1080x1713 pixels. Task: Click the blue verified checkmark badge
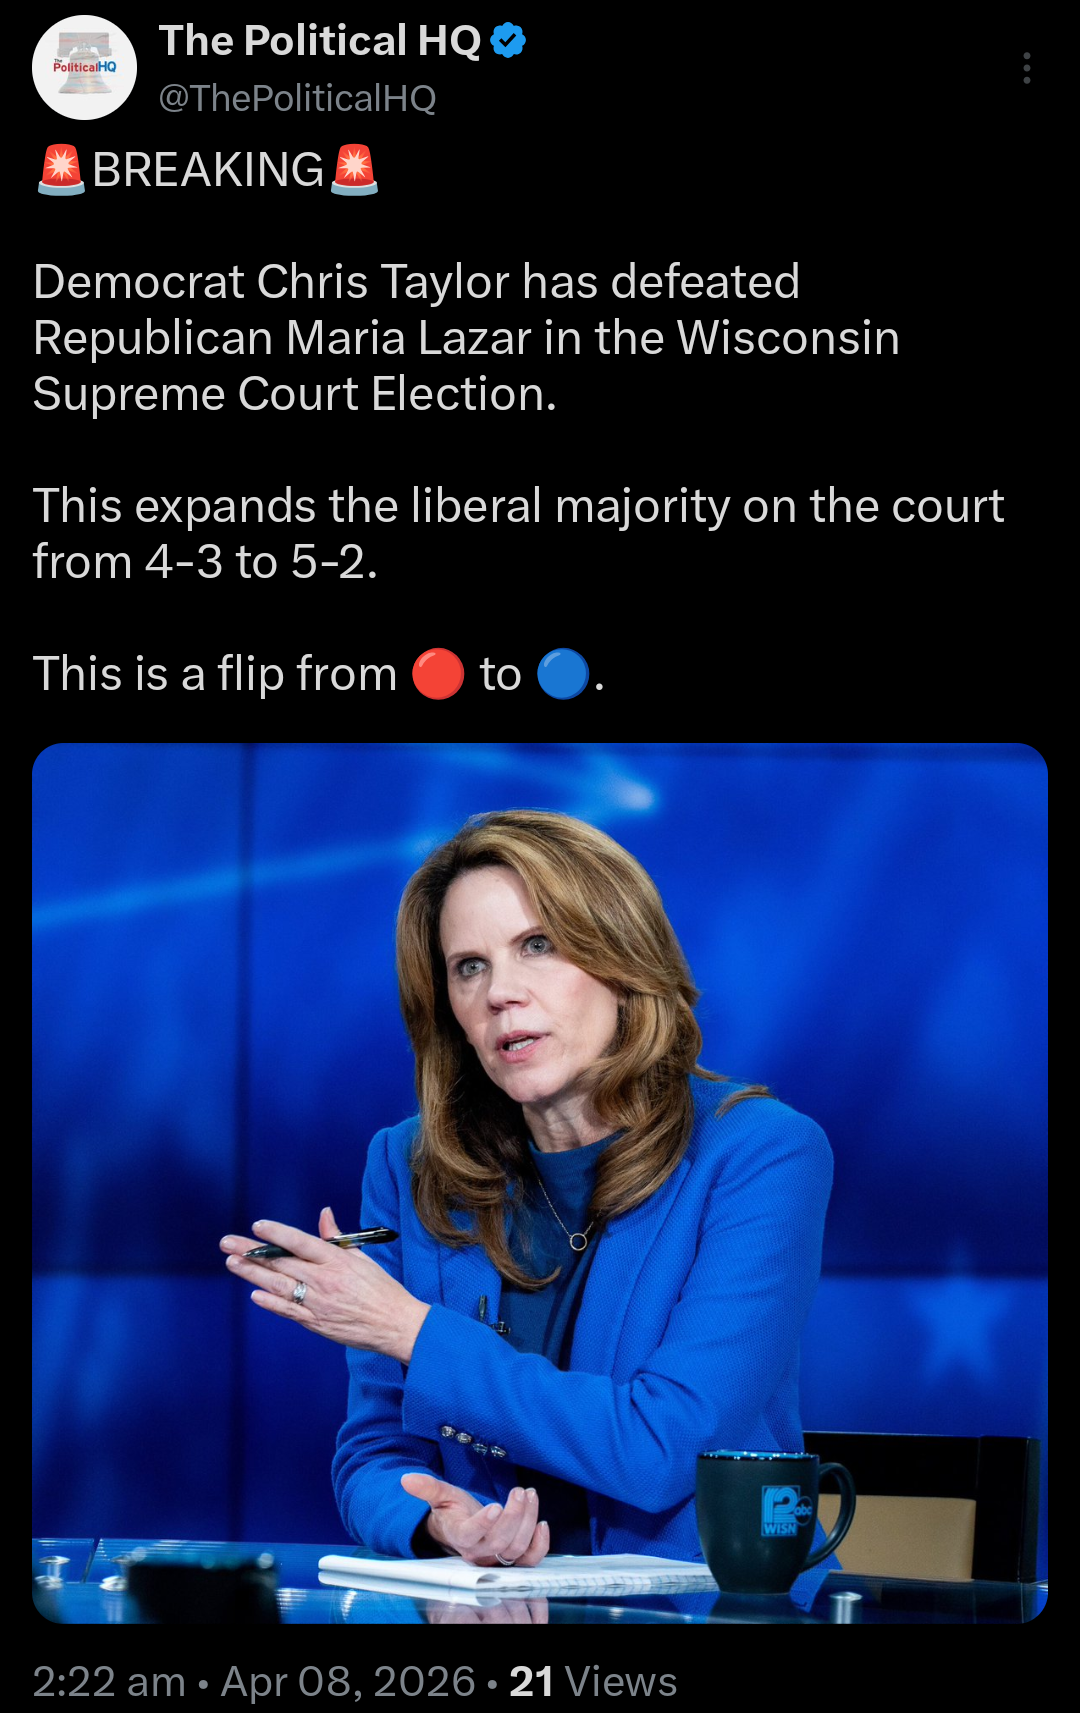coord(508,41)
